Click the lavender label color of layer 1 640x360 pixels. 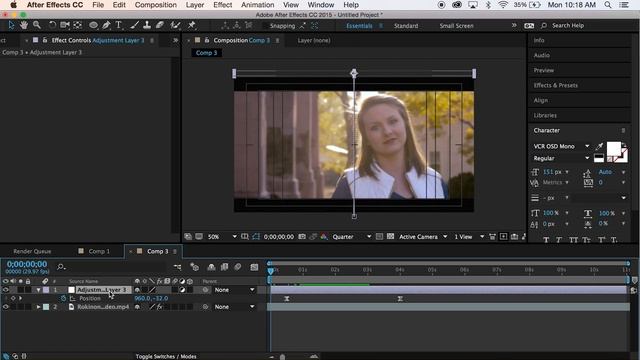[x=46, y=290]
